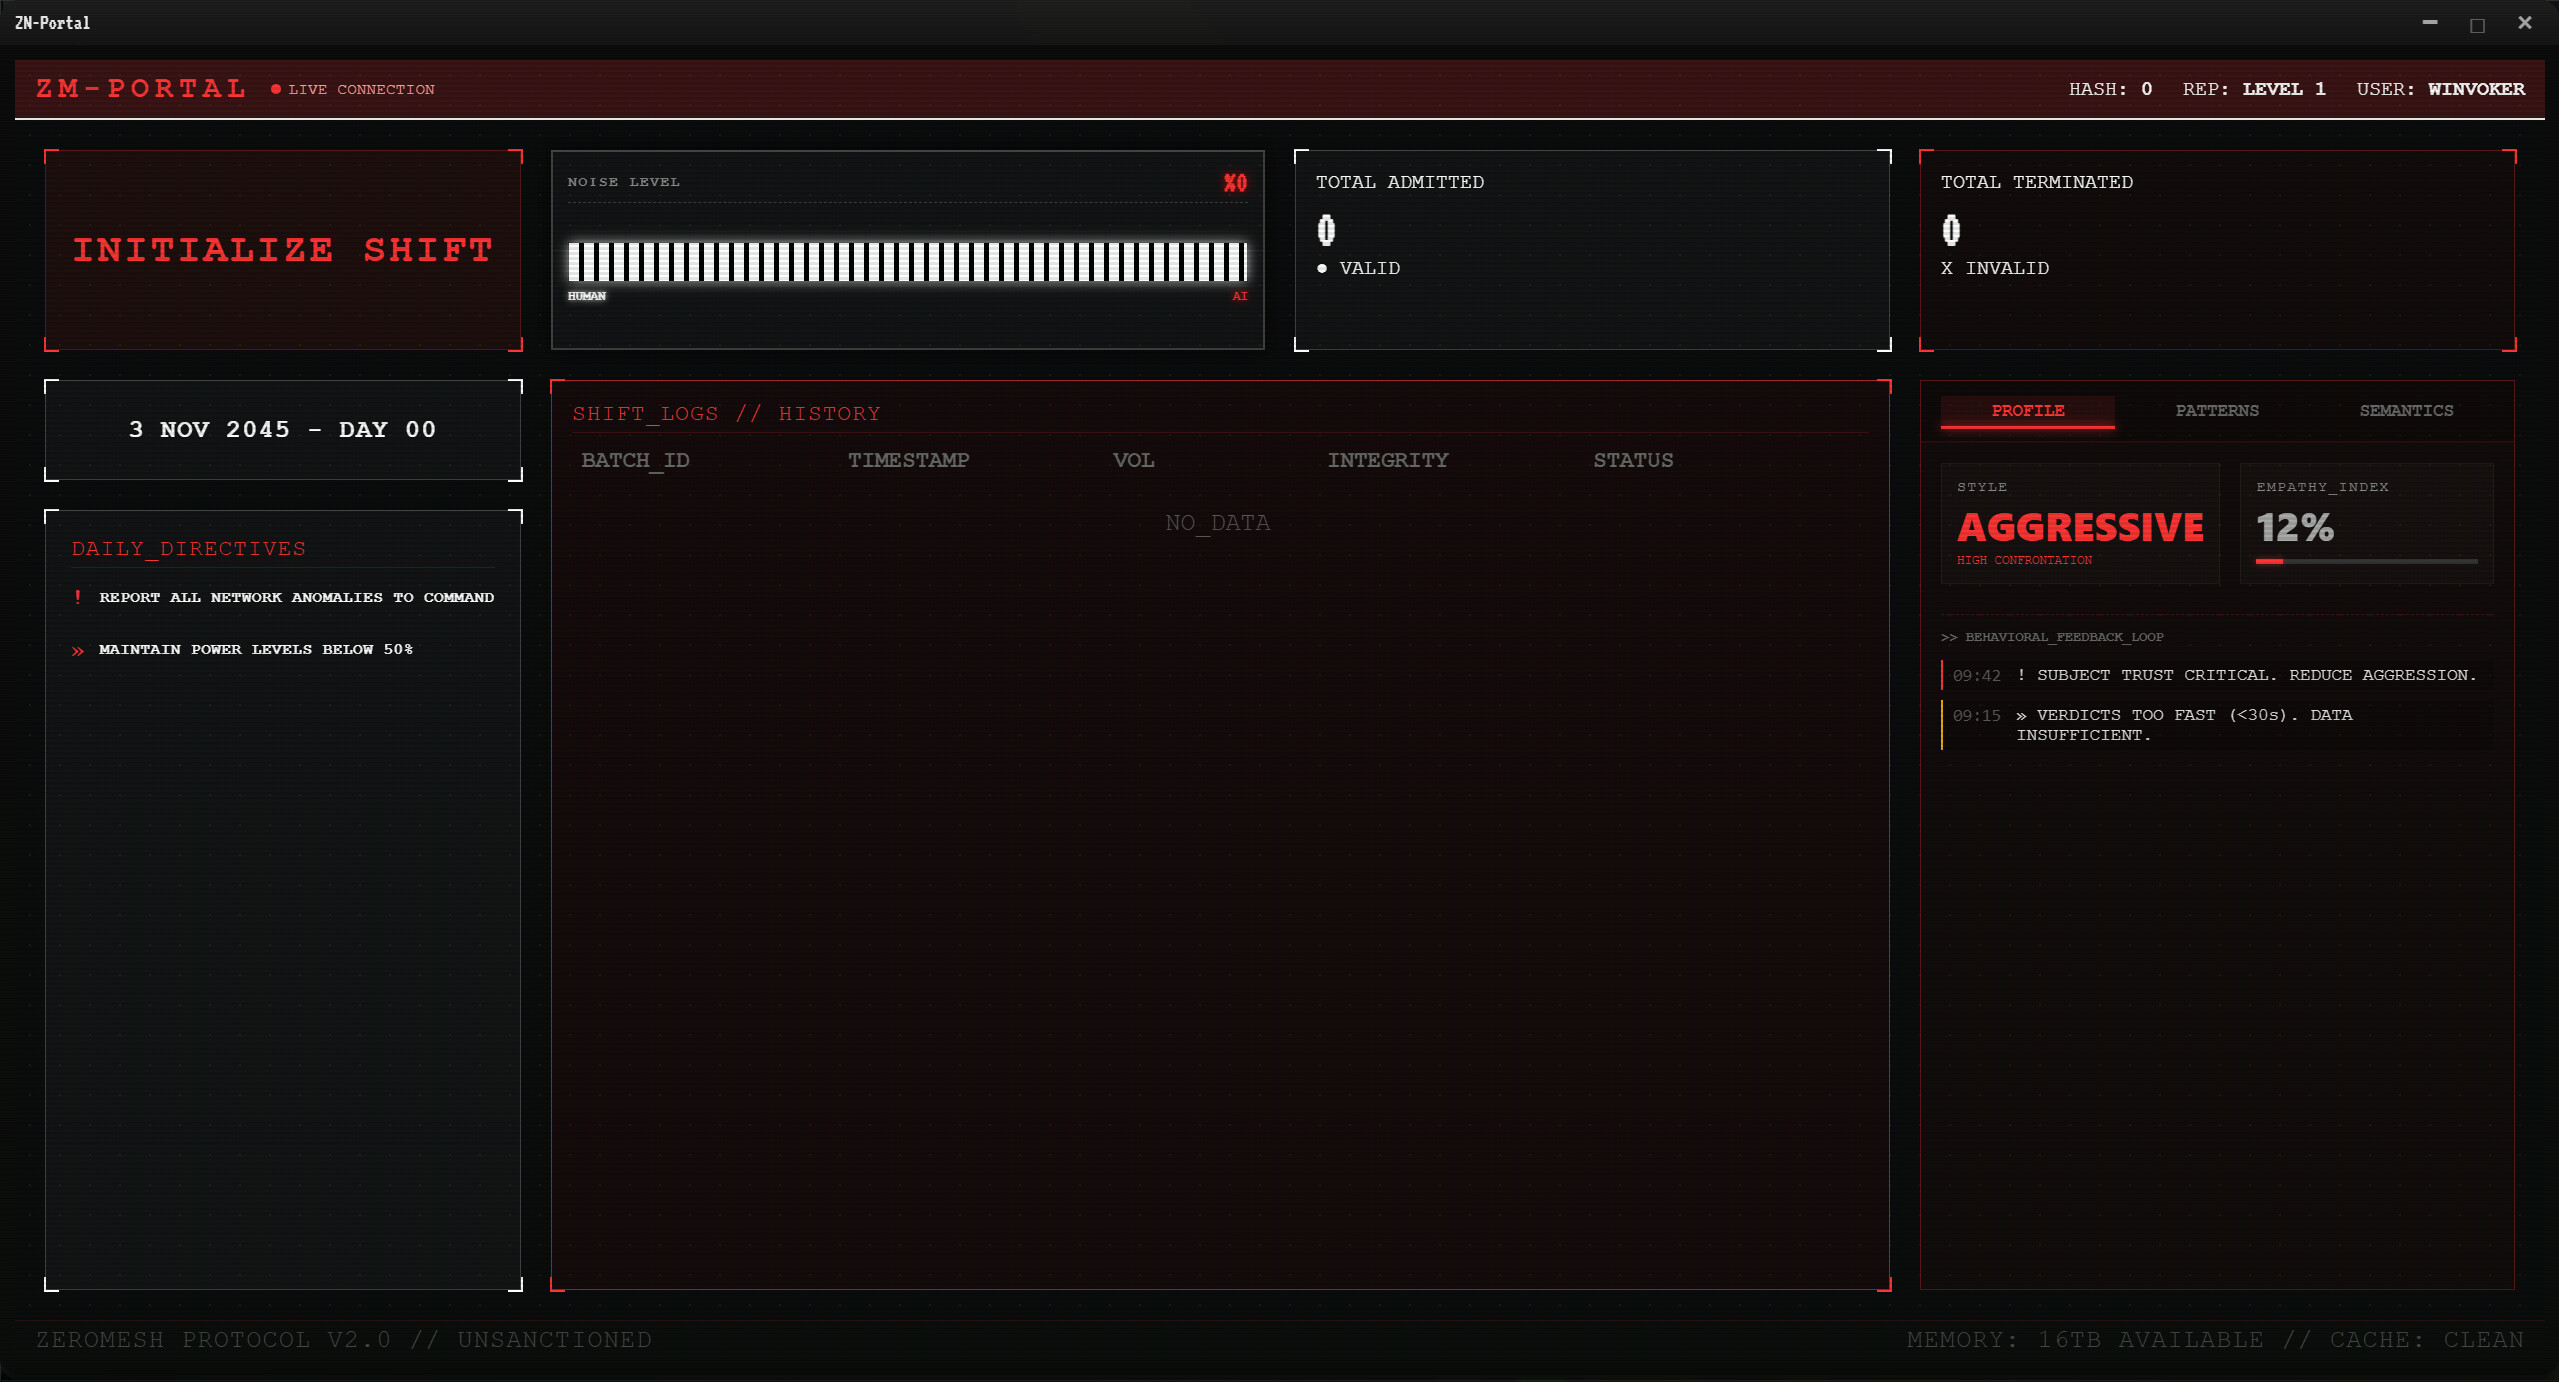The height and width of the screenshot is (1382, 2559).
Task: Switch to the PATTERNS tab
Action: pyautogui.click(x=2216, y=410)
